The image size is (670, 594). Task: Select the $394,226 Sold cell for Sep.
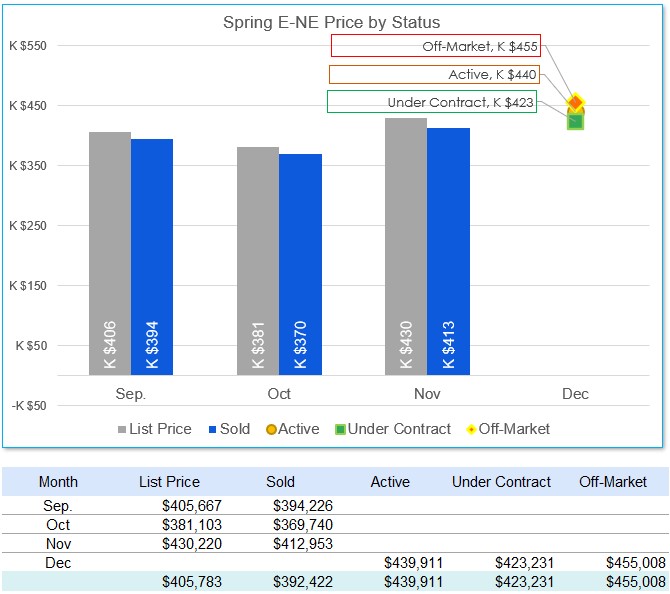[x=302, y=506]
